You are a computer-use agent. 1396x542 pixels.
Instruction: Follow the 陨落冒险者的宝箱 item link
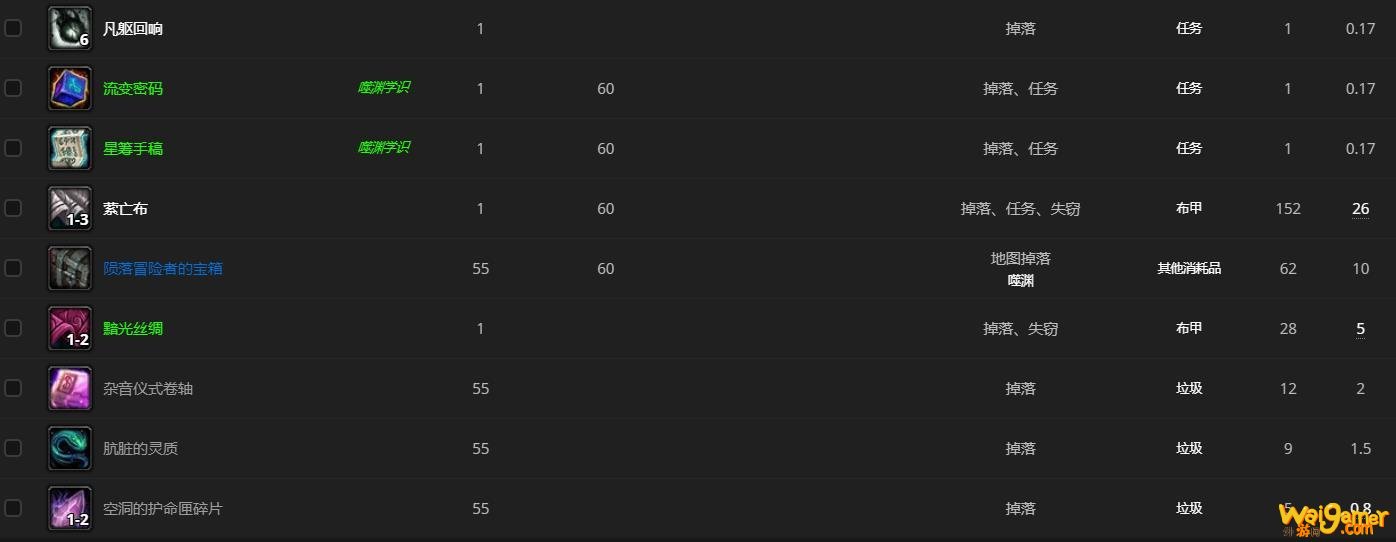click(x=163, y=268)
